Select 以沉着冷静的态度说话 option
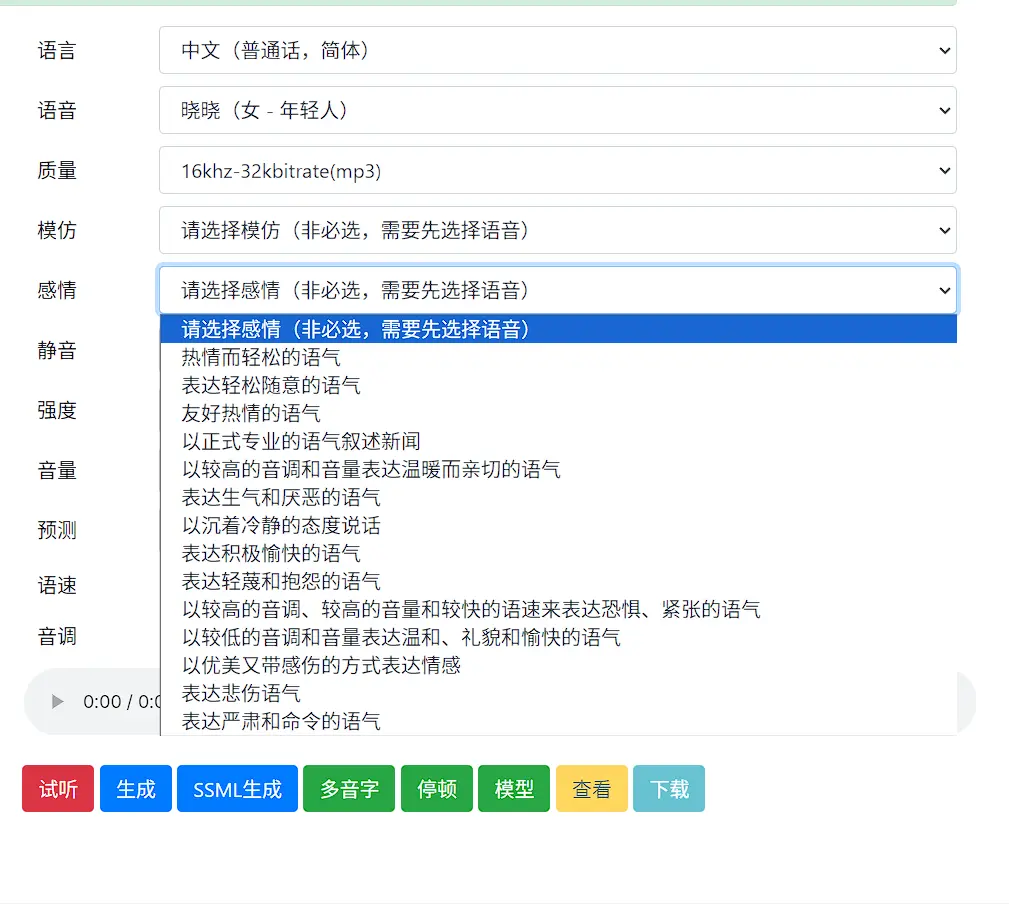 point(281,525)
